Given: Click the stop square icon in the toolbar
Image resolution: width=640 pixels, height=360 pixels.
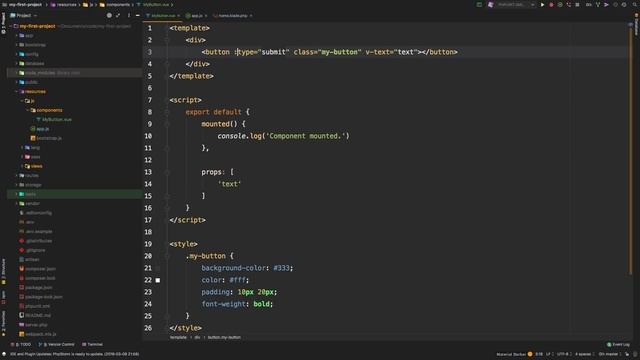Looking at the screenshot, I should (577, 5).
